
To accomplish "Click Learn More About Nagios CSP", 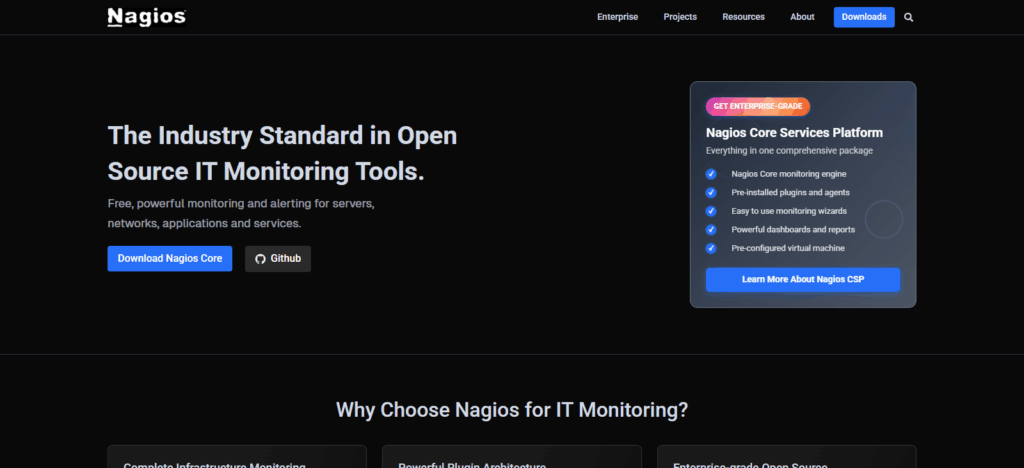I will pyautogui.click(x=802, y=280).
